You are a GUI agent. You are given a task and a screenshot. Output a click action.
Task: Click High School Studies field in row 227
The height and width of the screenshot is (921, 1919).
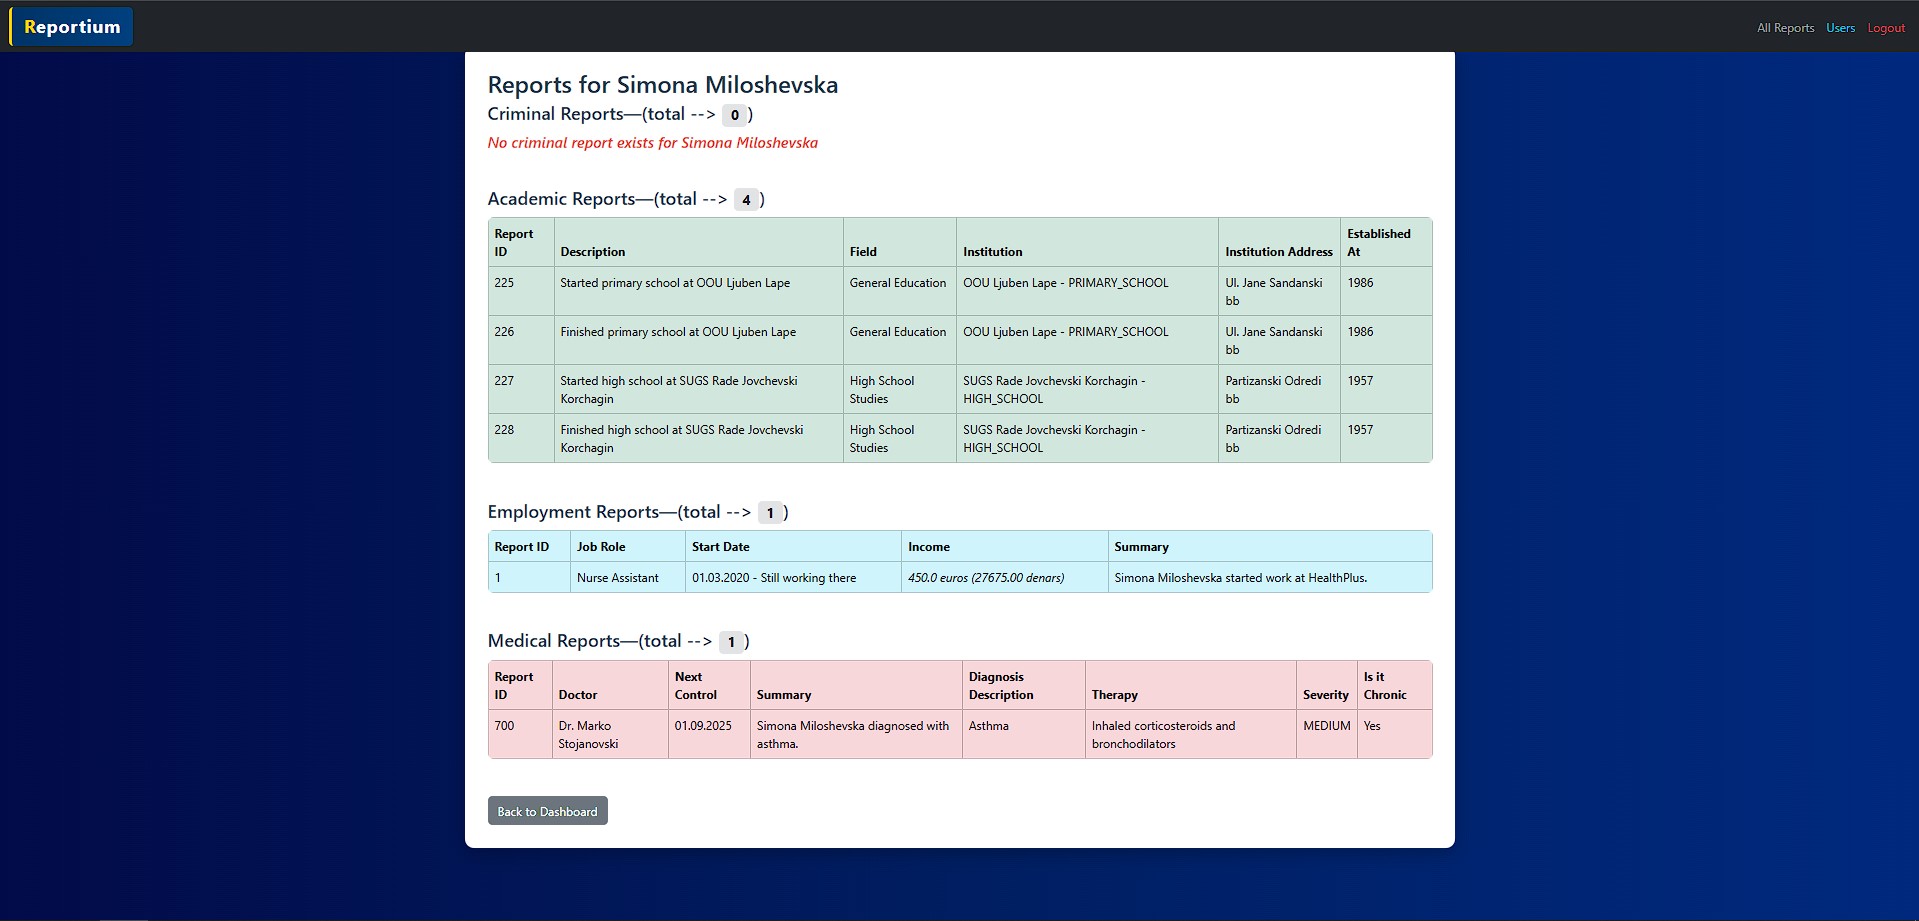[x=899, y=389]
